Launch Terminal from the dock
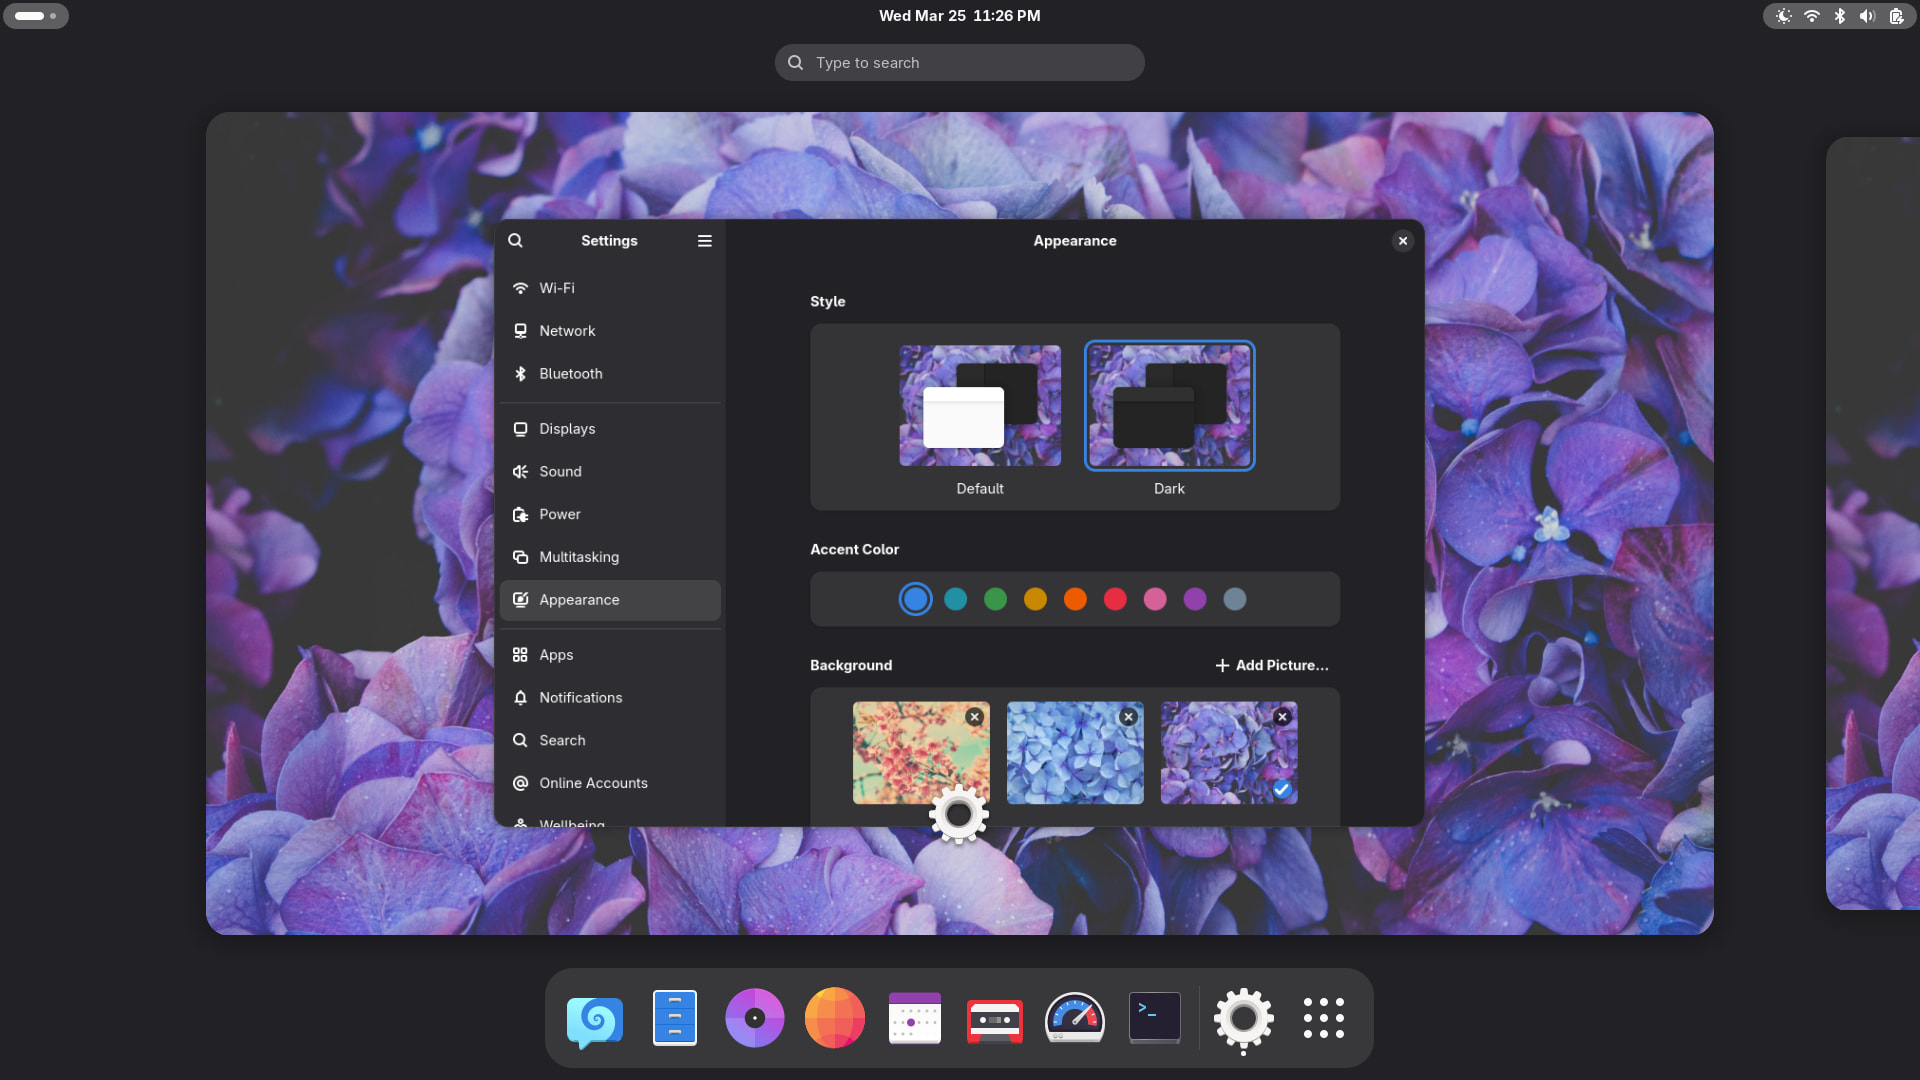This screenshot has height=1080, width=1920. [1154, 1018]
